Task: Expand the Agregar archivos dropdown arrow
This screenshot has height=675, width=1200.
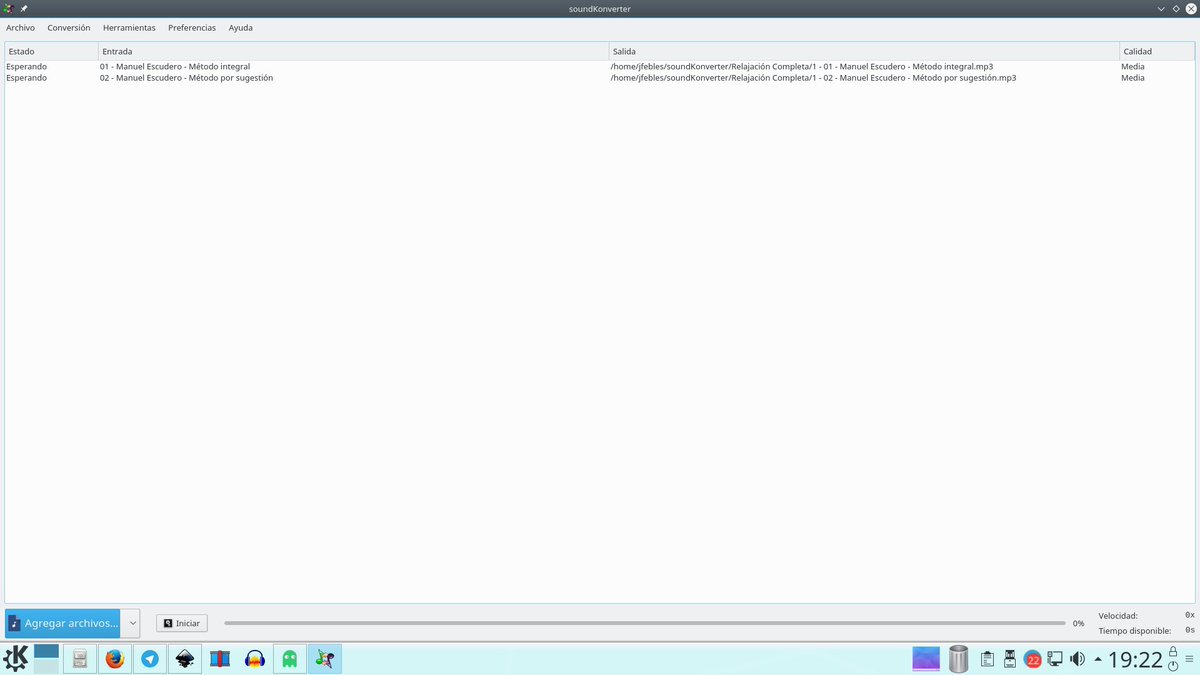Action: (131, 623)
